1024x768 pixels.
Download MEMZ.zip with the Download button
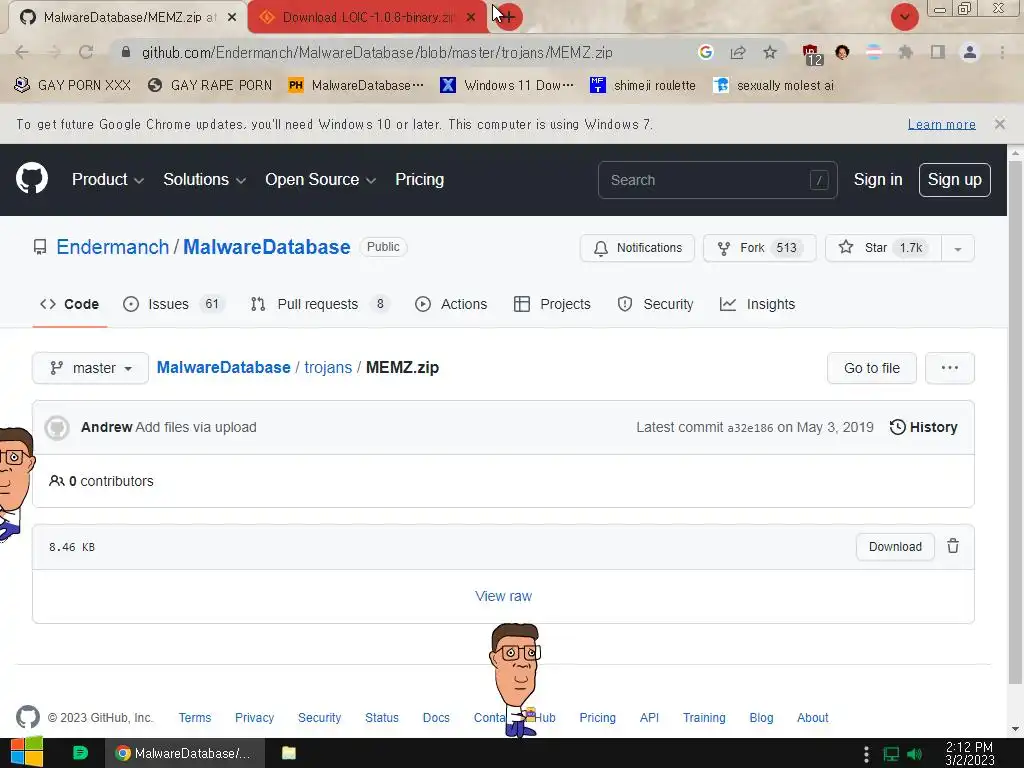click(x=895, y=547)
